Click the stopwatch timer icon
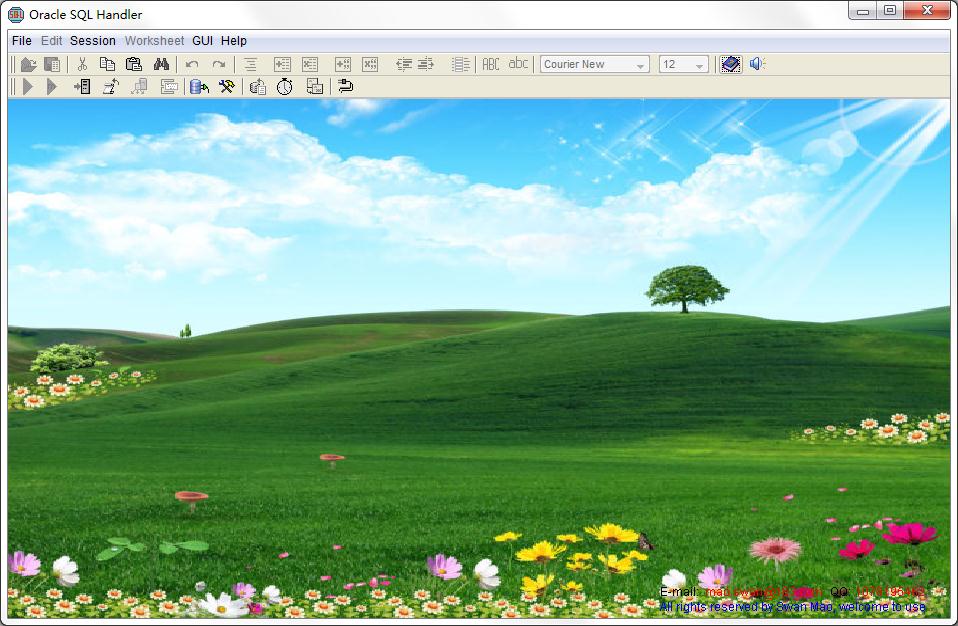Image resolution: width=958 pixels, height=626 pixels. pyautogui.click(x=282, y=85)
